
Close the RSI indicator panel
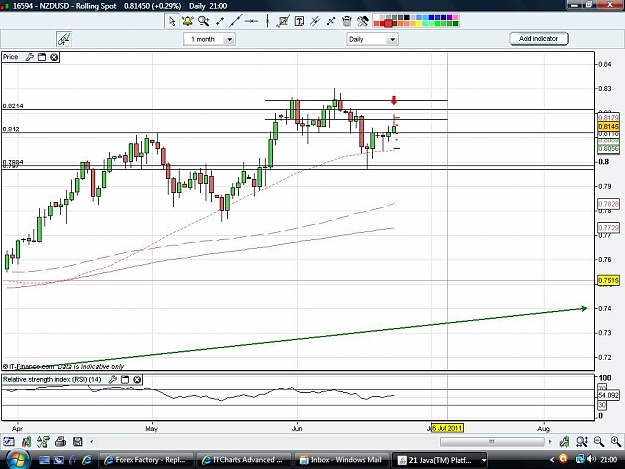pos(137,379)
